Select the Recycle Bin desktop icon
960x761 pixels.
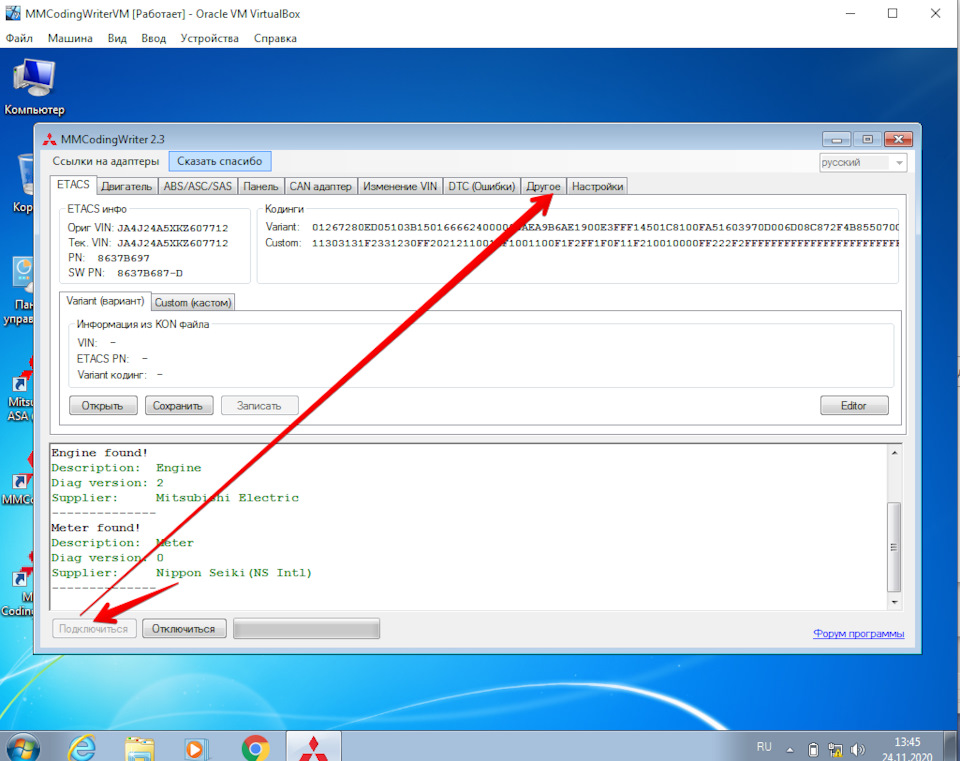coord(24,182)
